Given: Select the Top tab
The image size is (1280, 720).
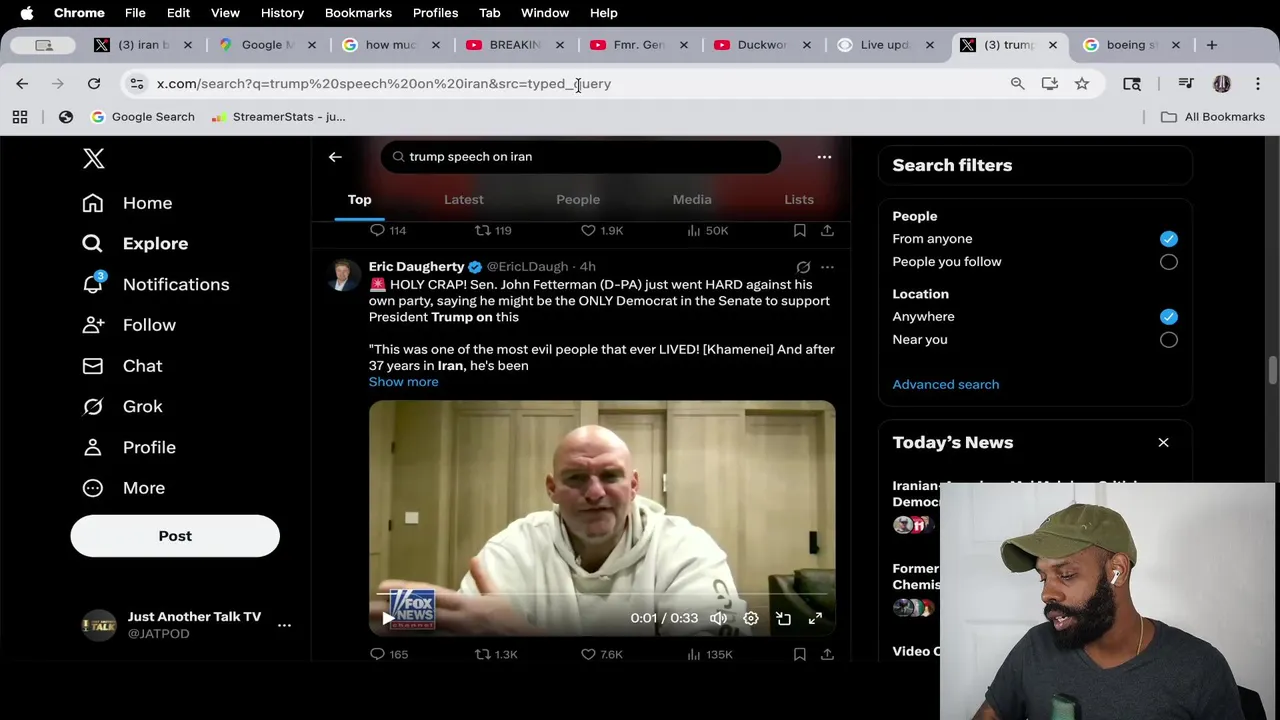Looking at the screenshot, I should (359, 199).
